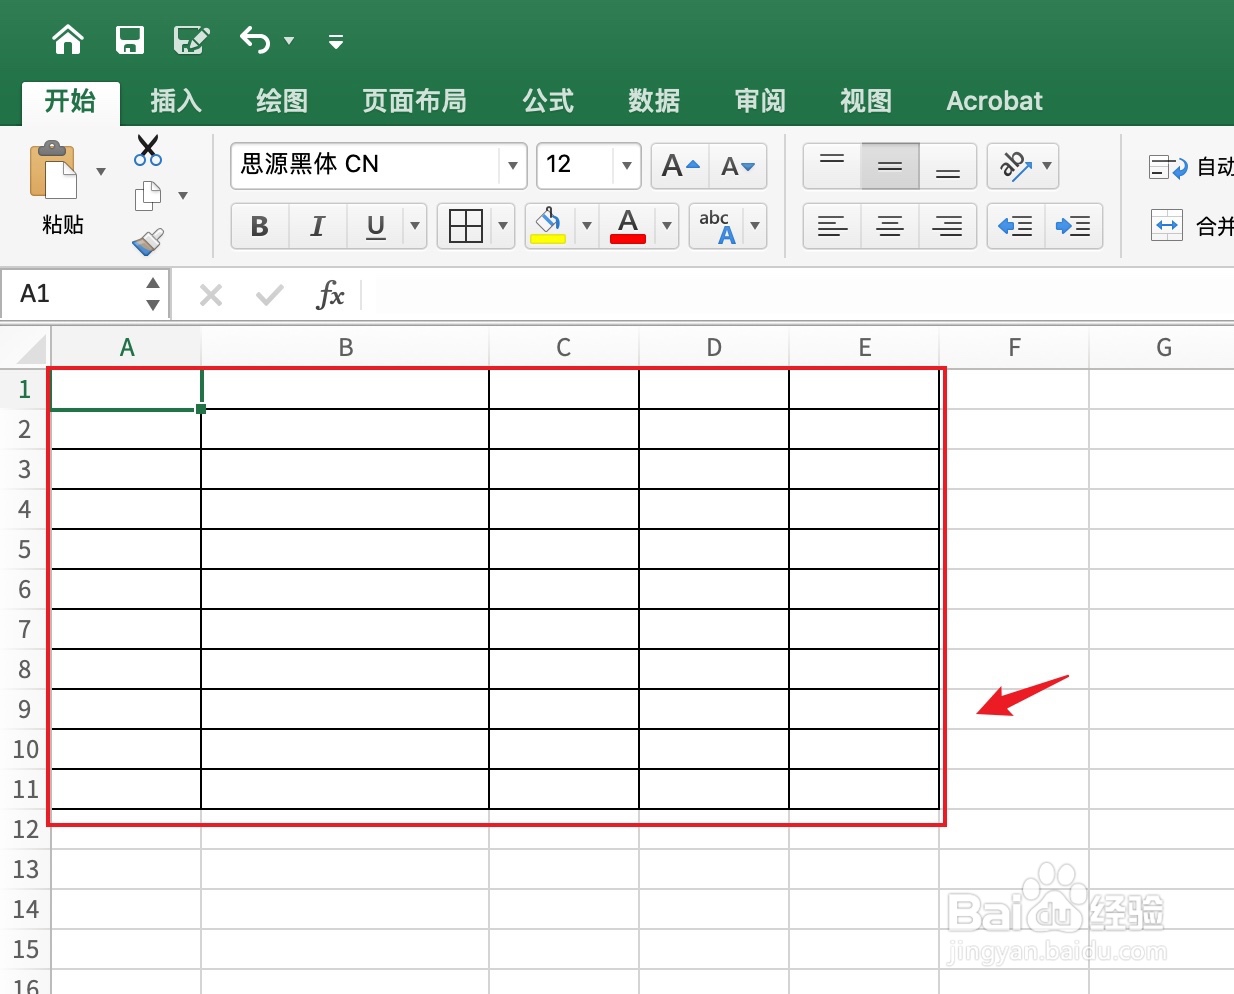Image resolution: width=1234 pixels, height=994 pixels.
Task: Apply borders with the borders icon
Action: coord(466,226)
